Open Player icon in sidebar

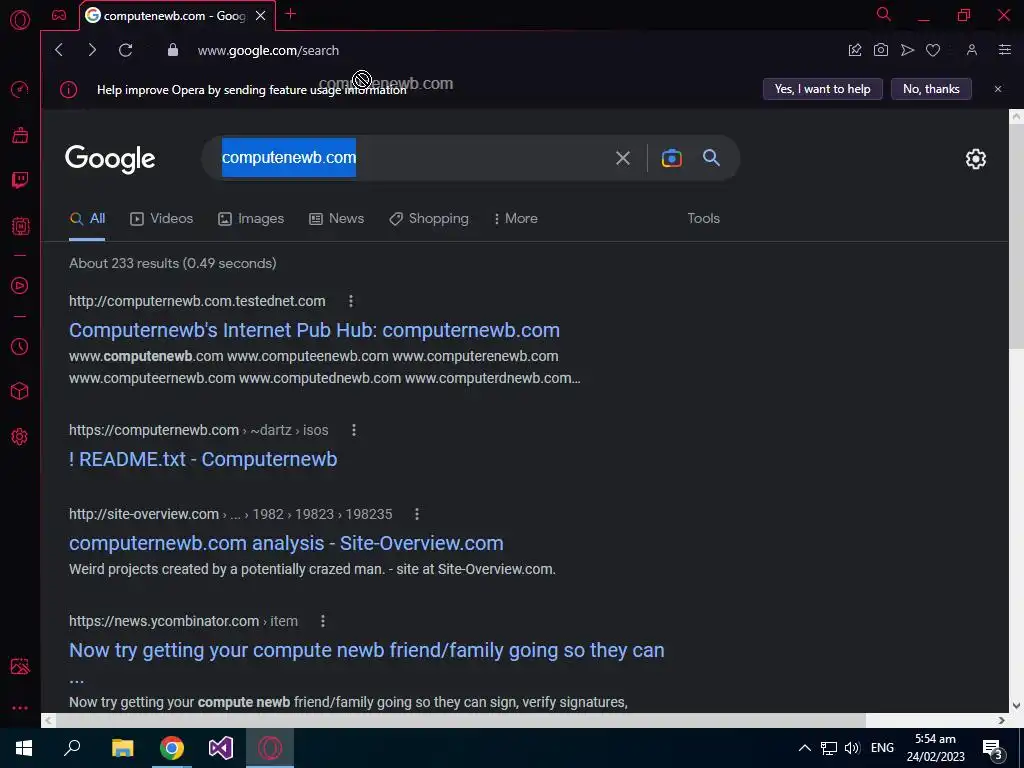pos(20,285)
